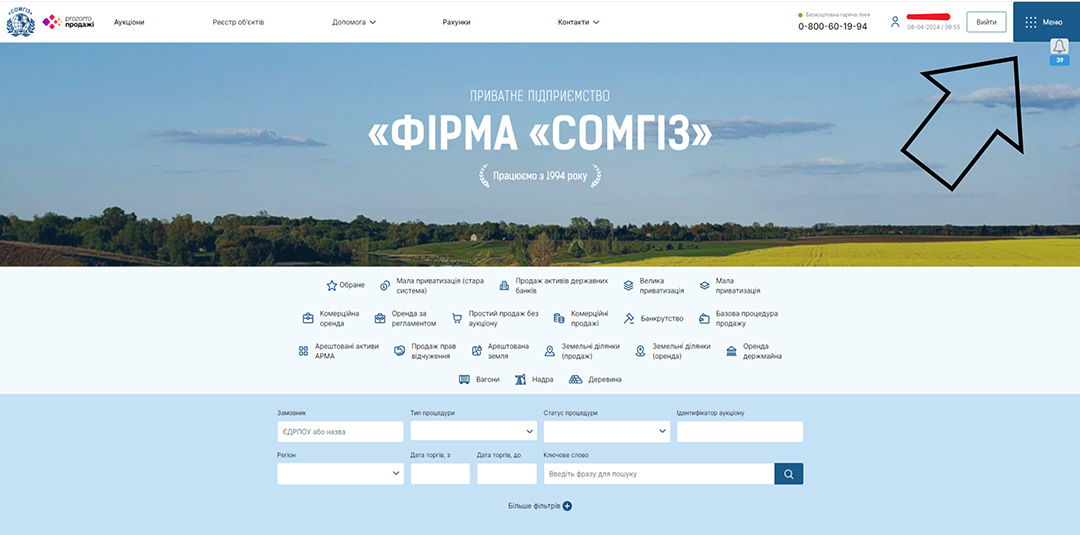Select the Обране star category
Viewport: 1080px width, 535px height.
pos(346,285)
